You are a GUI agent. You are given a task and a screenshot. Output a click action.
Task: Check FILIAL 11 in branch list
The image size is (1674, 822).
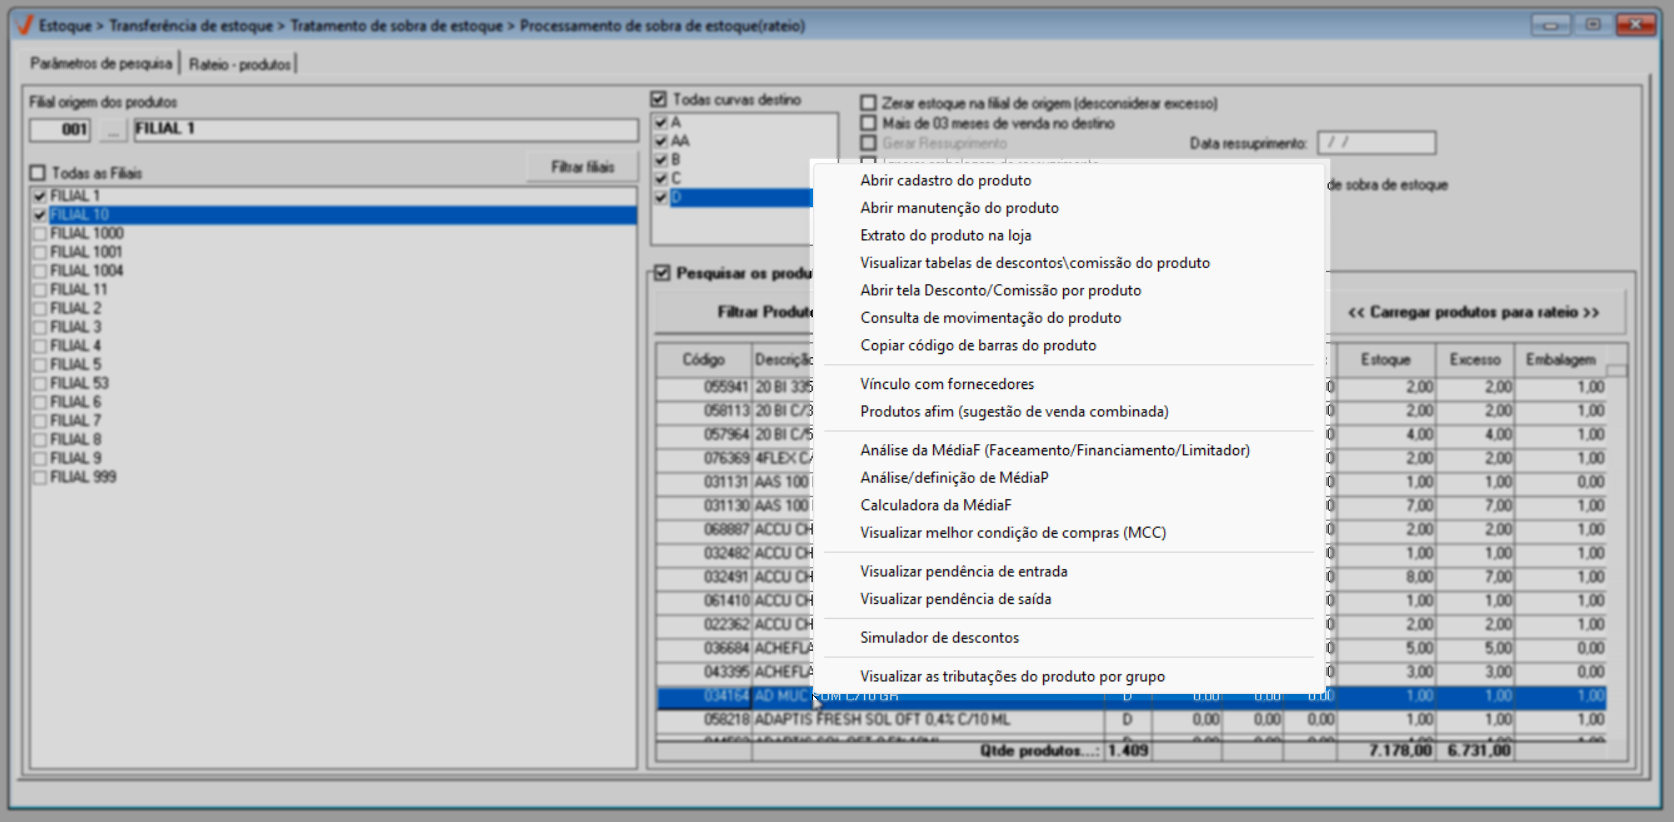click(40, 290)
